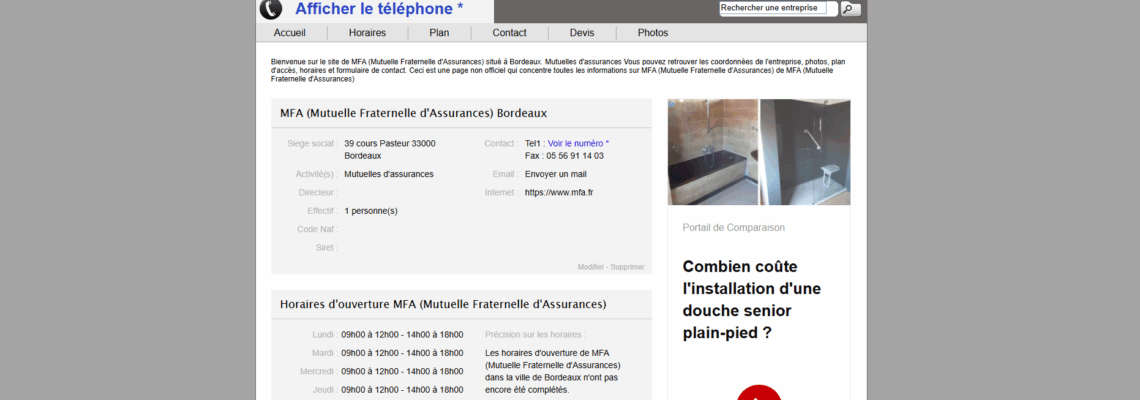View the Photos tab

(653, 32)
